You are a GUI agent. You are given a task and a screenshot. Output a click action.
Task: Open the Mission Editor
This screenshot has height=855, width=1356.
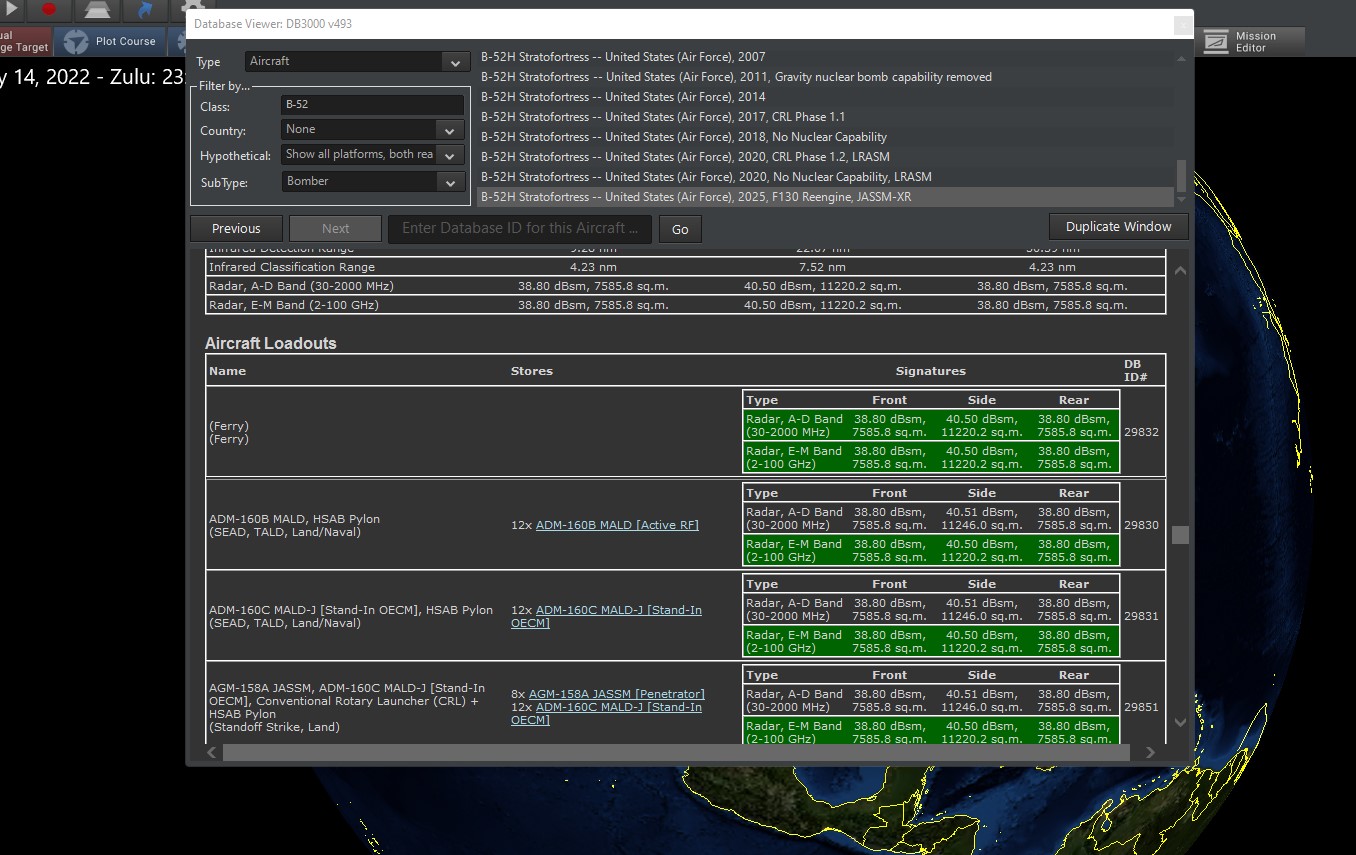tap(1250, 41)
